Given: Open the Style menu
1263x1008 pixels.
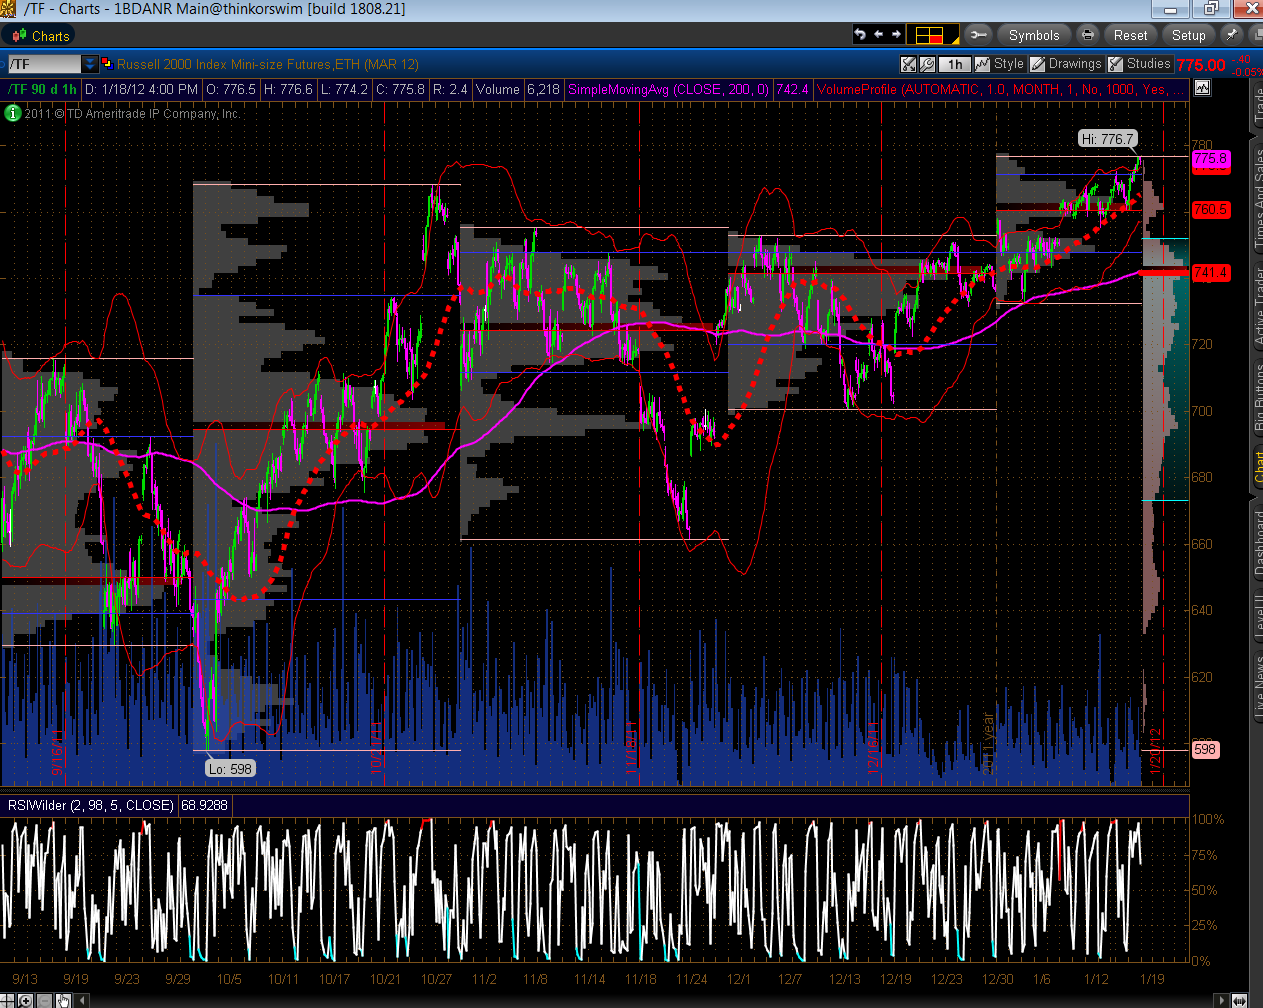Looking at the screenshot, I should pyautogui.click(x=1000, y=64).
